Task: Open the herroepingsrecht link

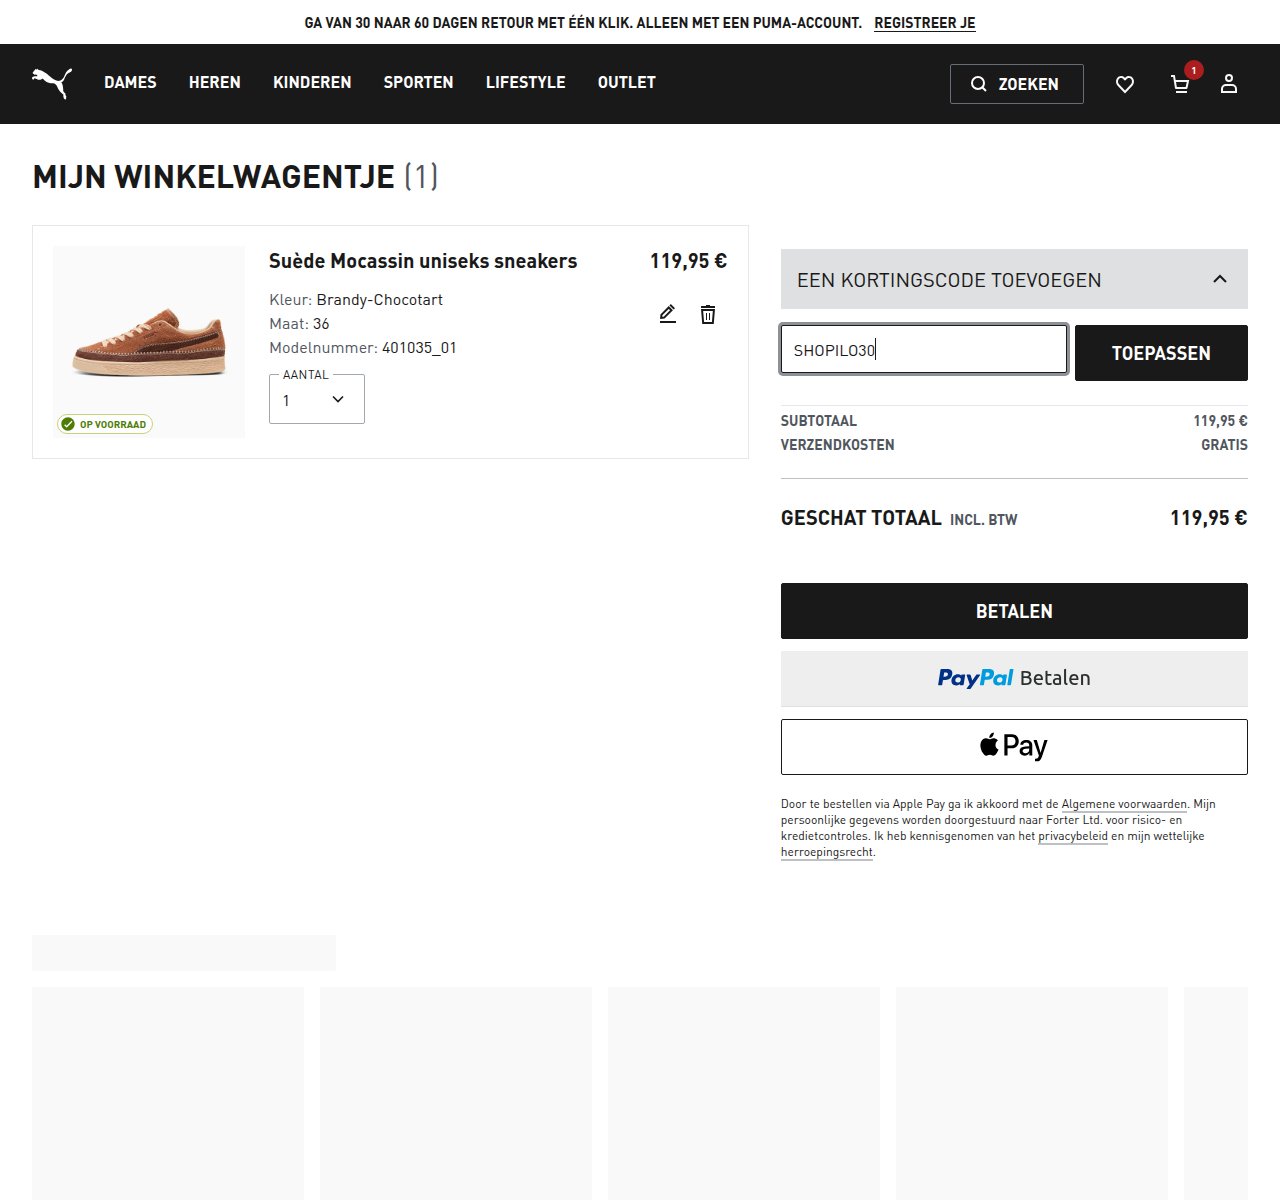Action: [827, 852]
